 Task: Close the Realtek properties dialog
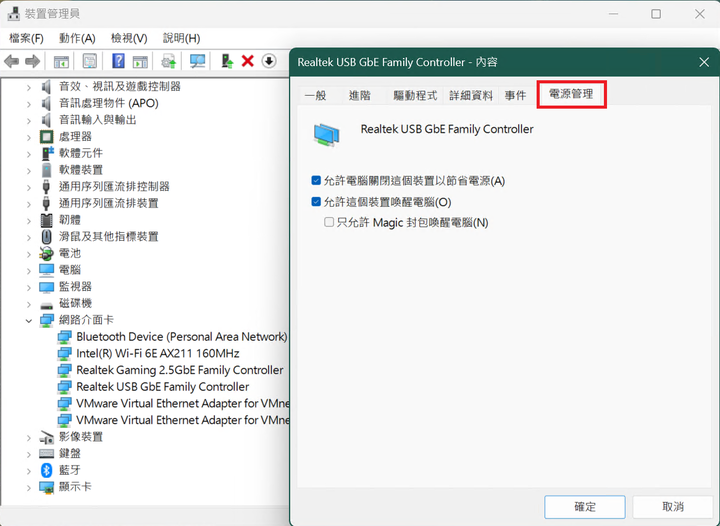(703, 62)
